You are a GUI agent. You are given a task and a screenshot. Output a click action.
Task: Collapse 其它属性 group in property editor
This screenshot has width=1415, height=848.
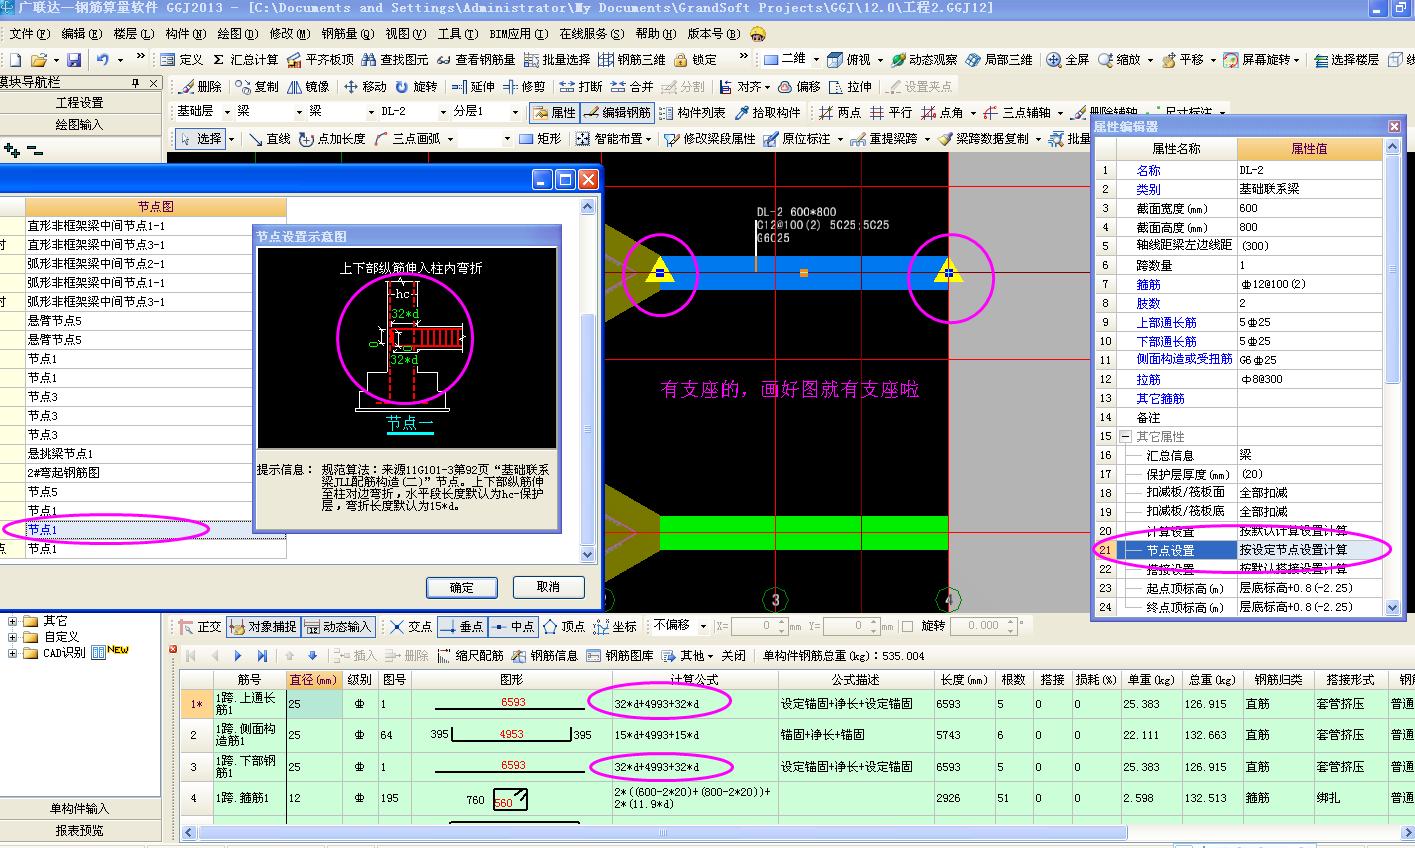coord(1125,437)
